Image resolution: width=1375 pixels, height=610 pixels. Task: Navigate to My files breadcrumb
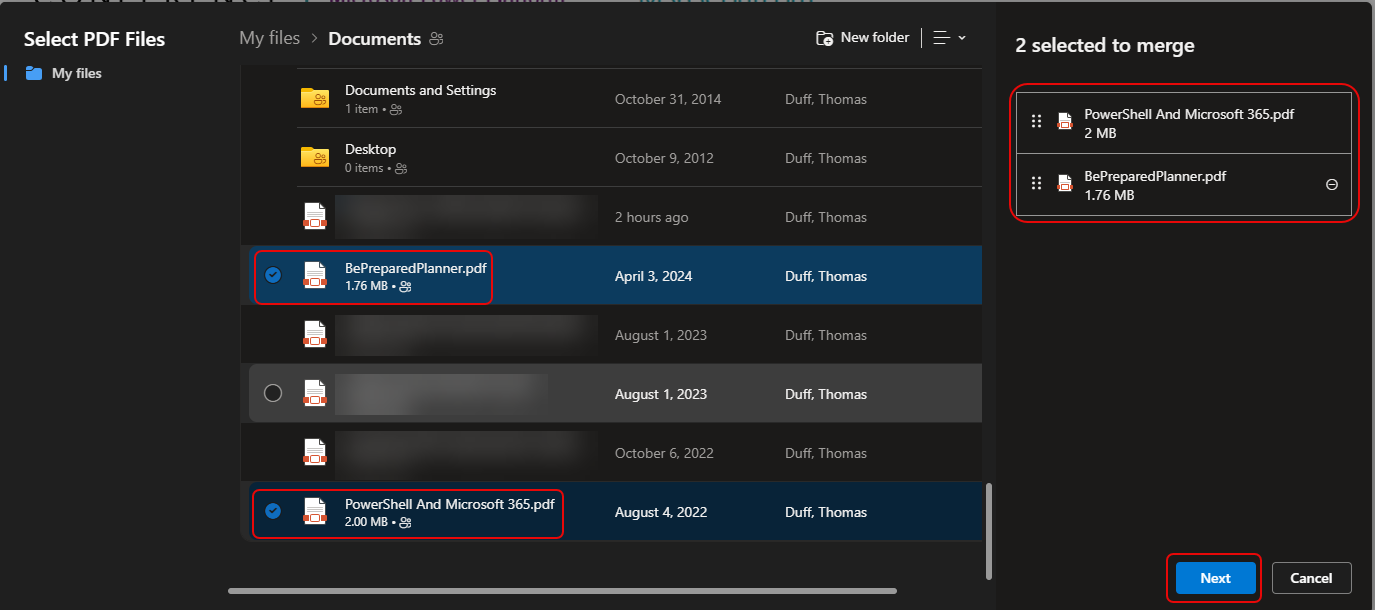[x=269, y=38]
